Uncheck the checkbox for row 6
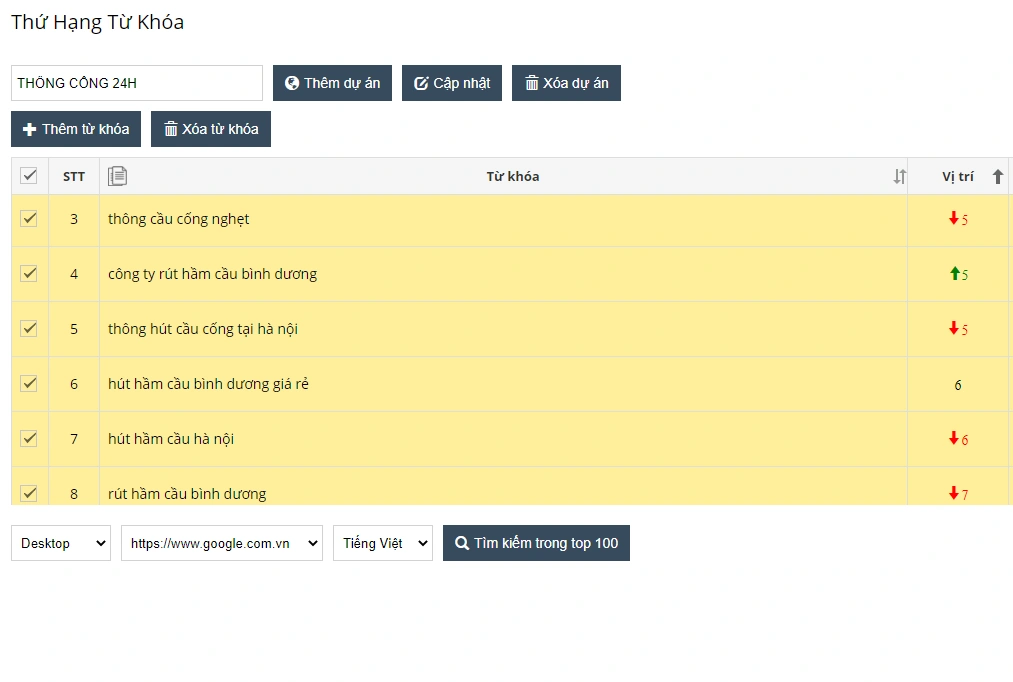 pos(29,384)
